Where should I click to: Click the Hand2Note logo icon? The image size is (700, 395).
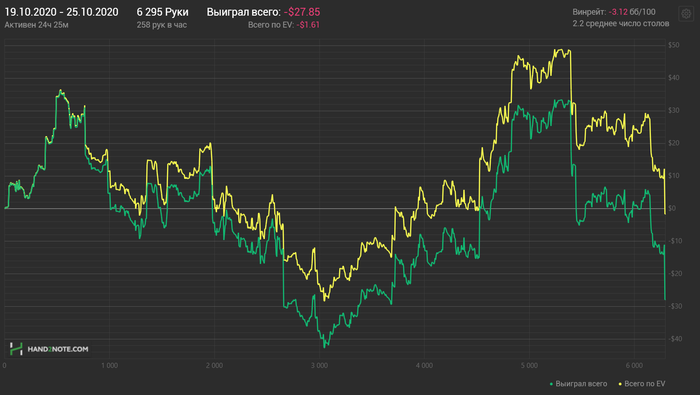click(x=16, y=349)
